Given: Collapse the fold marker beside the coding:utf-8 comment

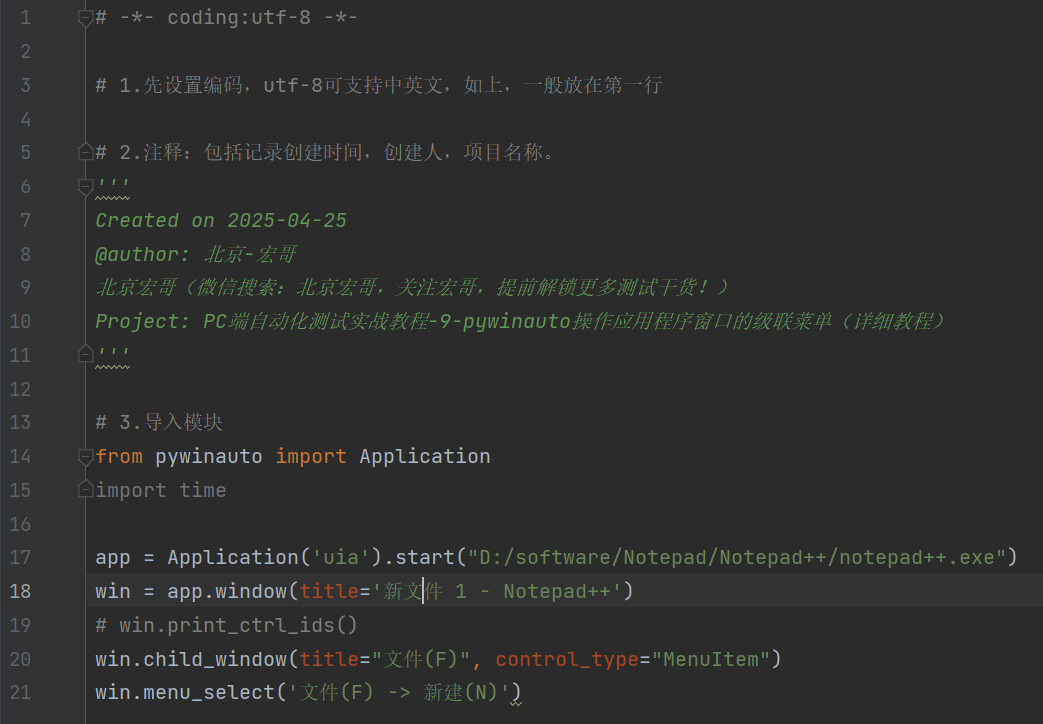Looking at the screenshot, I should pos(86,17).
